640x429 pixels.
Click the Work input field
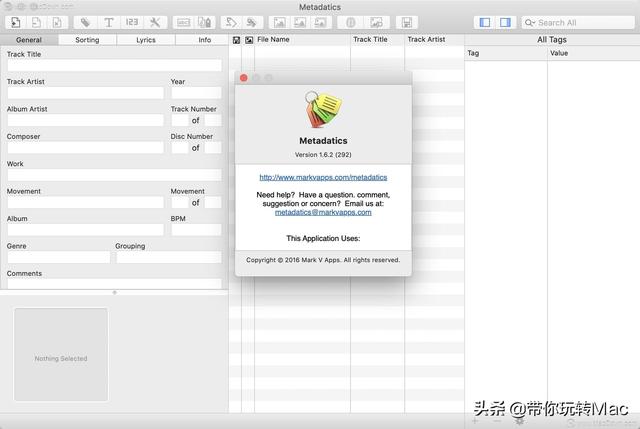(114, 175)
